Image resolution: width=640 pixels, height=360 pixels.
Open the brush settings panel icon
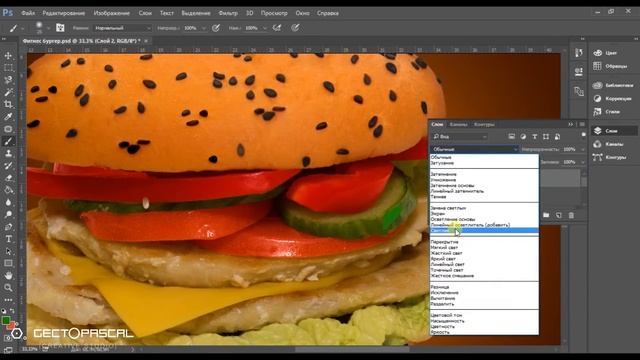coord(60,28)
